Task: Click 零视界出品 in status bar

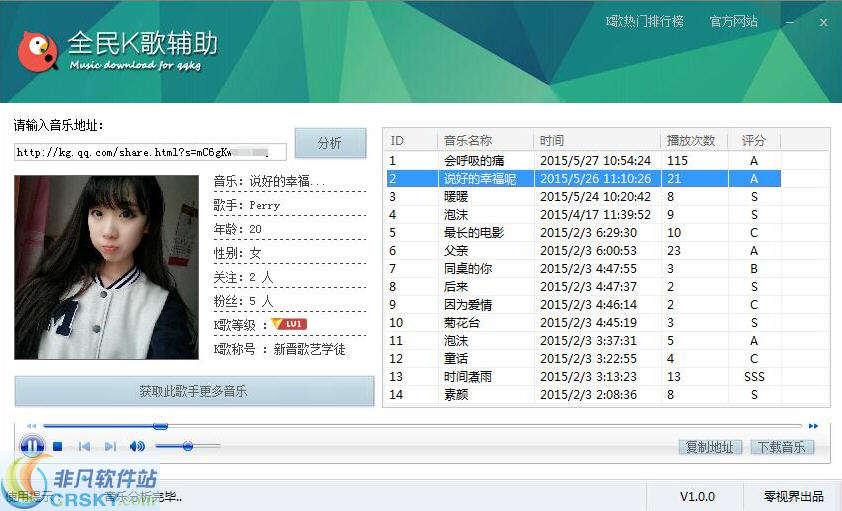Action: (x=793, y=497)
